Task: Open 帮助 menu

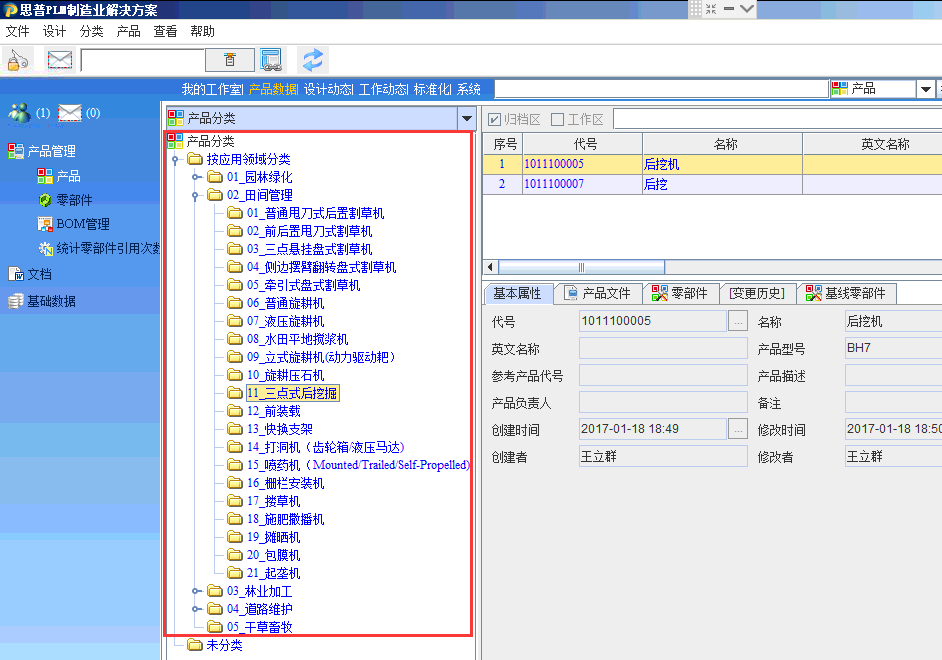Action: click(202, 31)
